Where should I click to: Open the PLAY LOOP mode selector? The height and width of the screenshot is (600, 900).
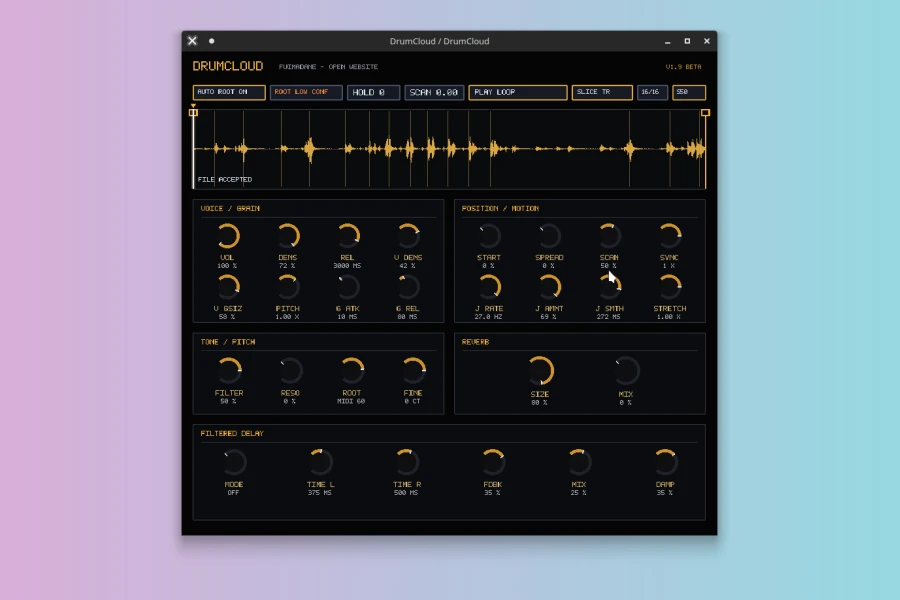(x=518, y=92)
